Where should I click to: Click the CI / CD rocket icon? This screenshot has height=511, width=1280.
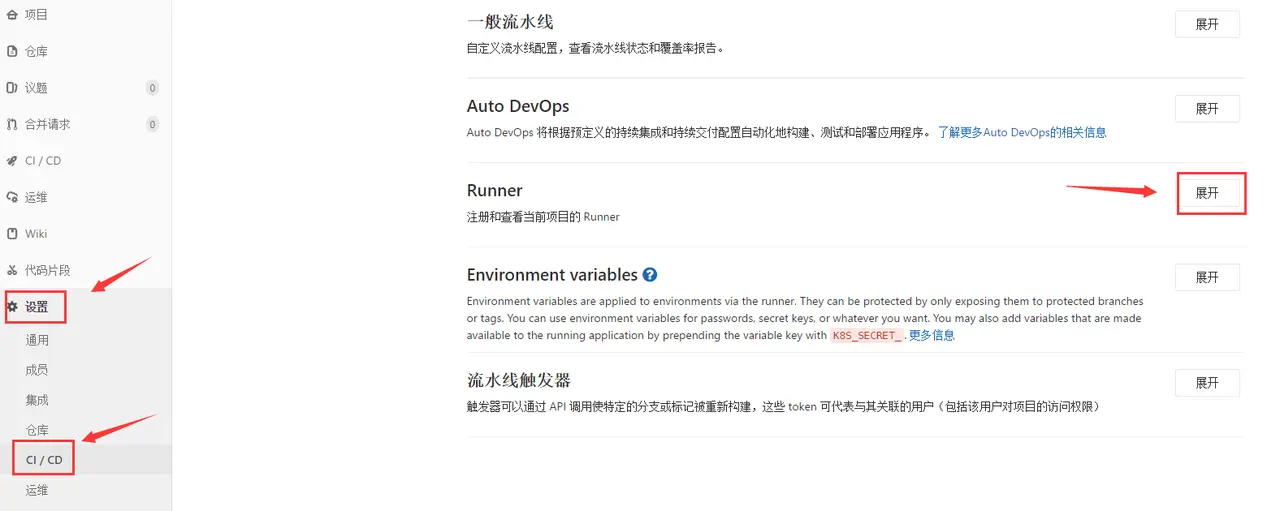point(12,161)
